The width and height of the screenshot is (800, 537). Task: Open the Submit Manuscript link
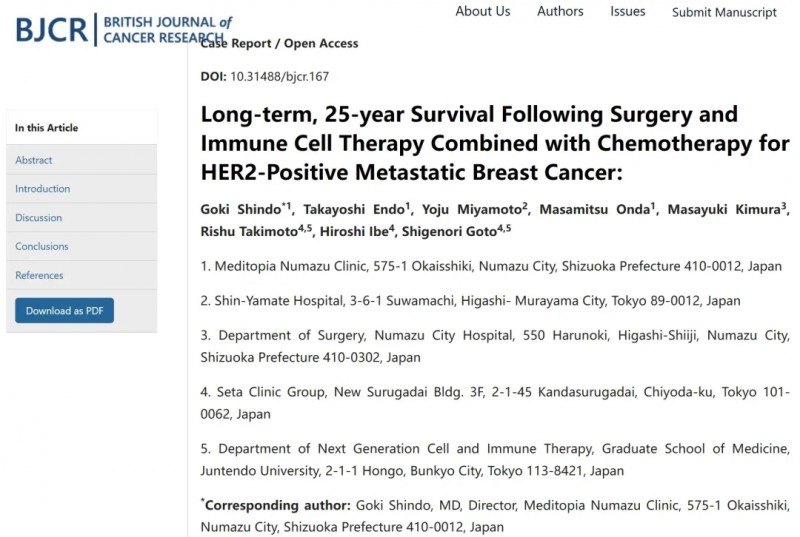point(724,12)
